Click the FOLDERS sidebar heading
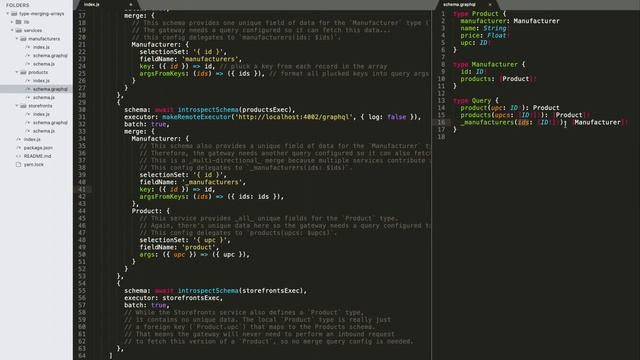 pyautogui.click(x=18, y=5)
